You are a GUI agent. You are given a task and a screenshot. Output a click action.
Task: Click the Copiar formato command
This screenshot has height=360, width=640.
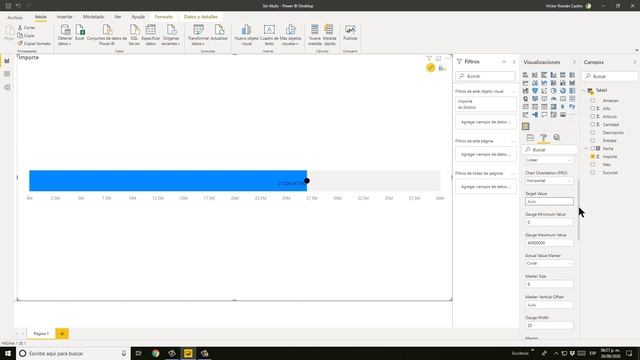click(34, 43)
